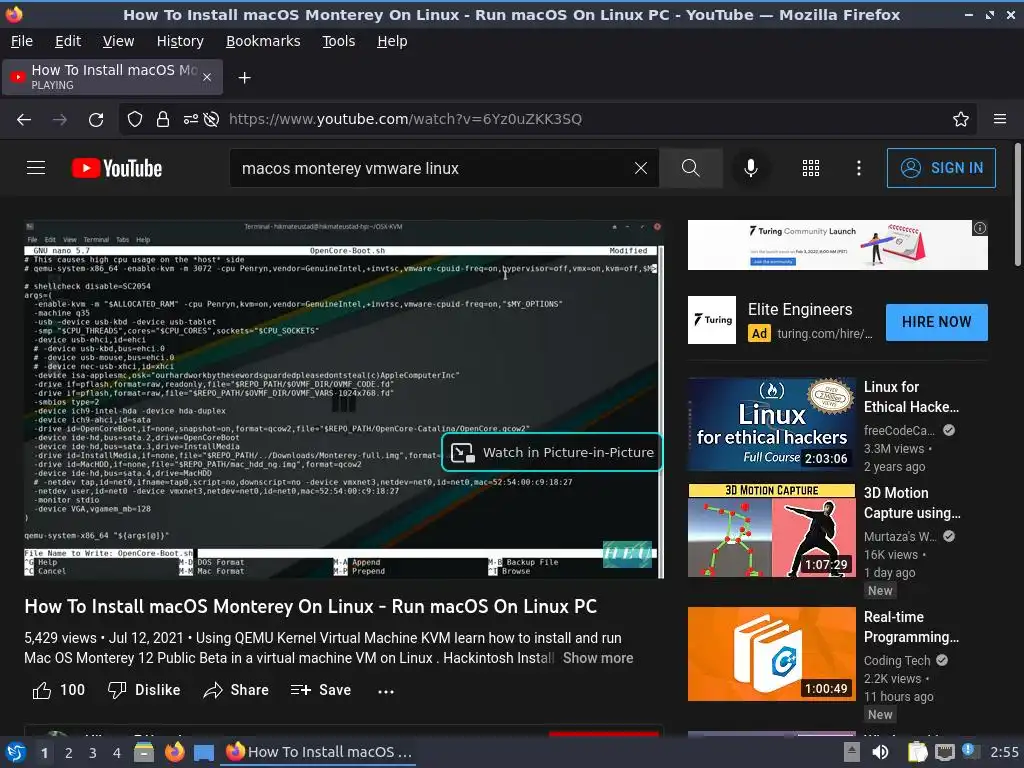Click the blocked autoplay icon in URL bar
1024x768 pixels.
click(x=211, y=120)
